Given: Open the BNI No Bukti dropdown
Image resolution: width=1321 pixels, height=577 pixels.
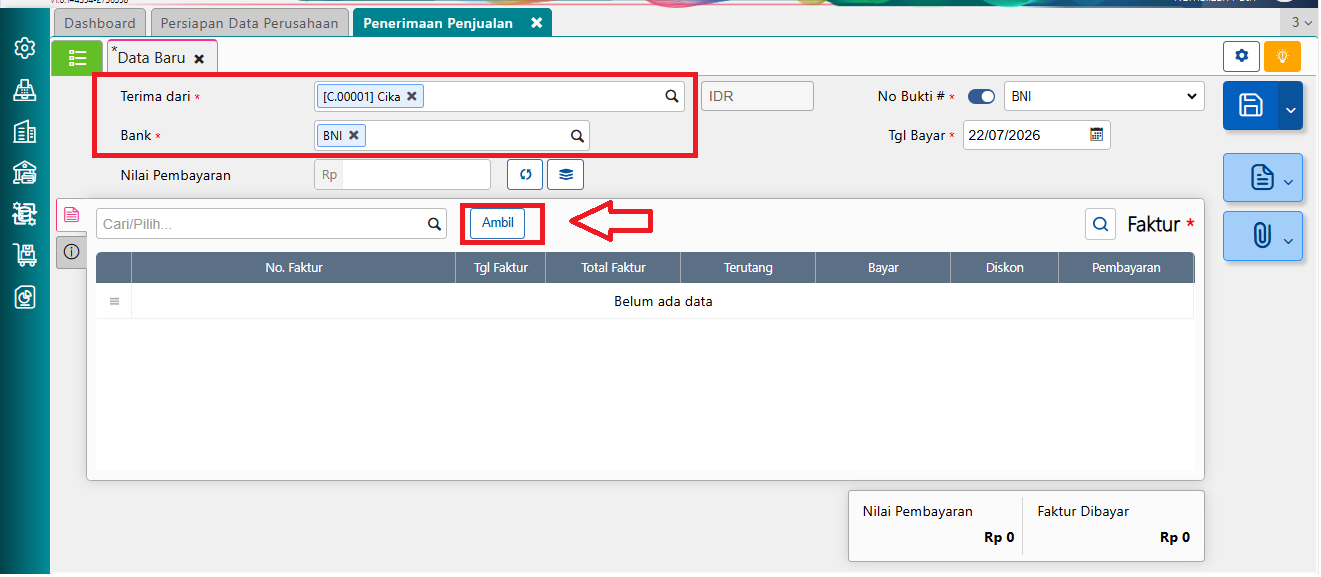Looking at the screenshot, I should click(1104, 96).
